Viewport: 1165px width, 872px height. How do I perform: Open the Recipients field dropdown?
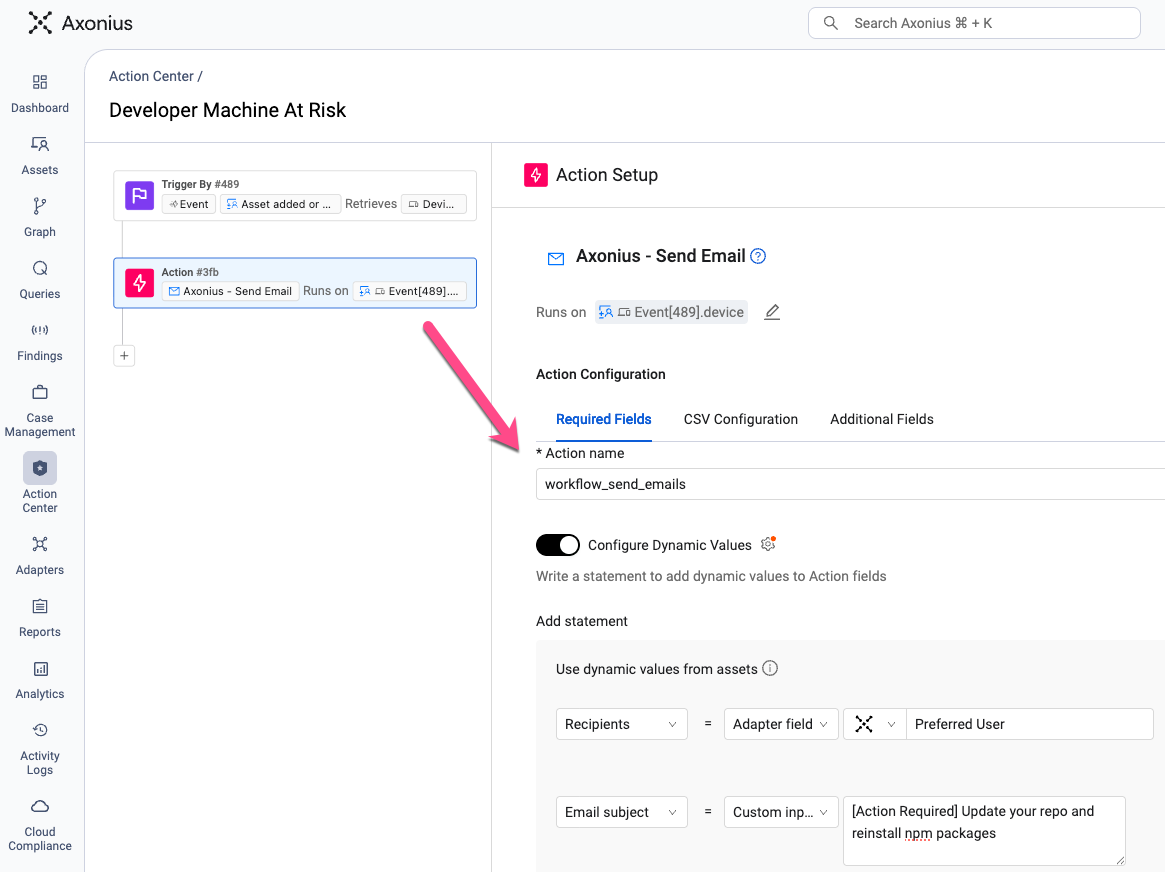click(x=621, y=724)
